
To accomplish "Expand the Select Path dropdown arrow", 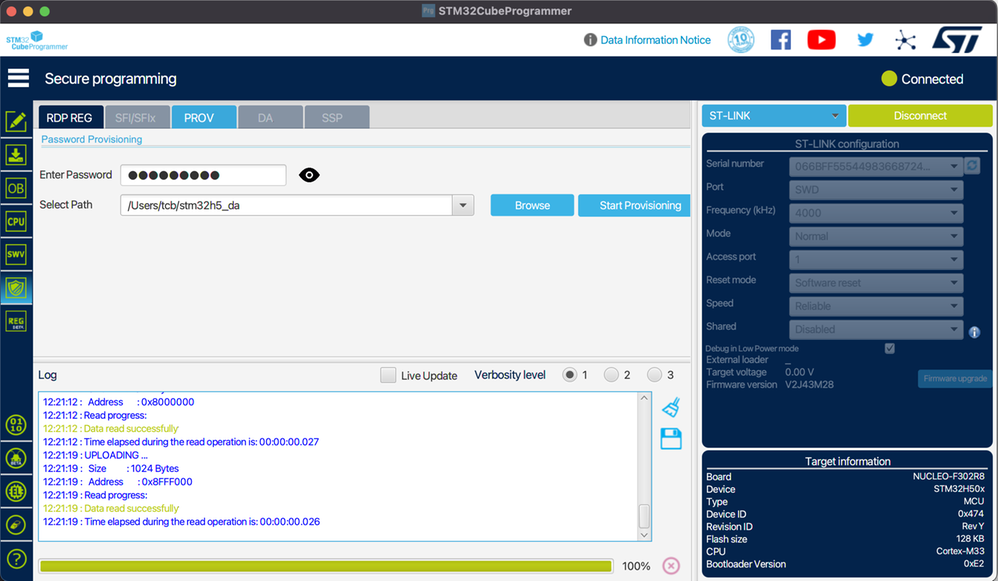I will pyautogui.click(x=463, y=206).
